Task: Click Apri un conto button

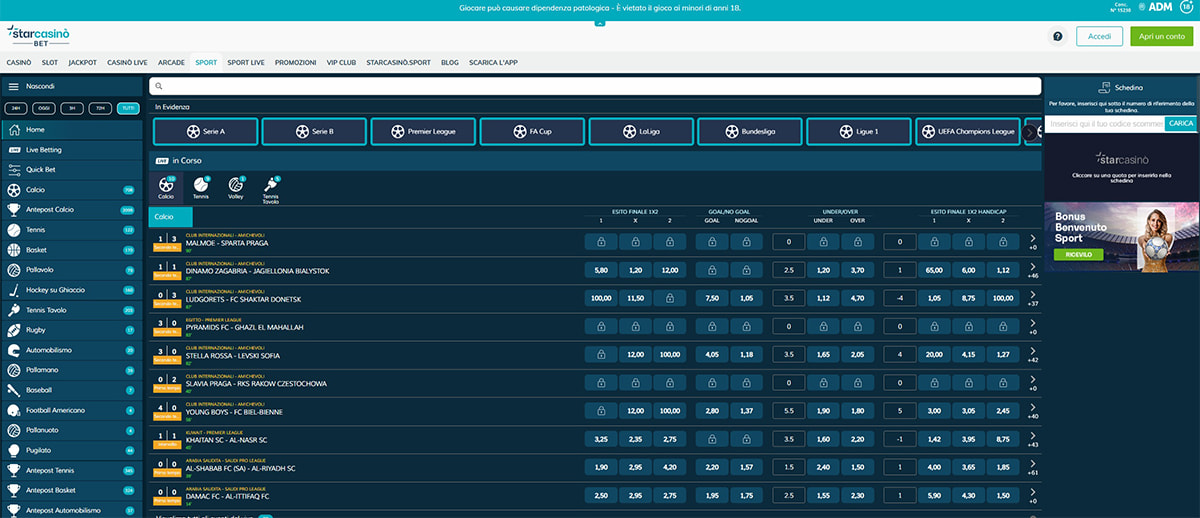Action: 1161,36
